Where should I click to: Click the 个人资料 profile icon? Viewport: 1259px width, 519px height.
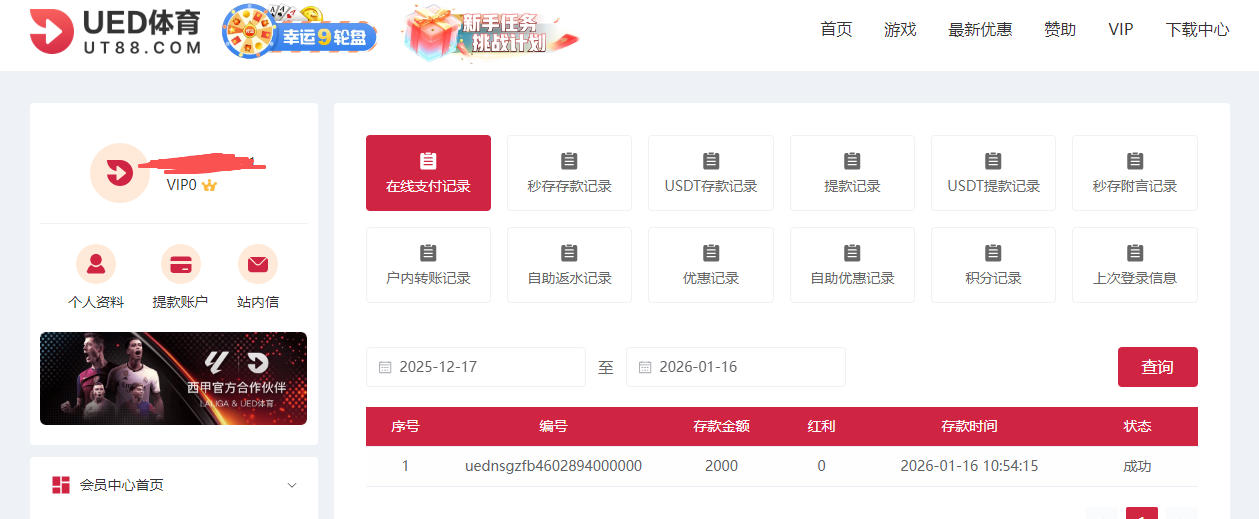click(x=96, y=265)
